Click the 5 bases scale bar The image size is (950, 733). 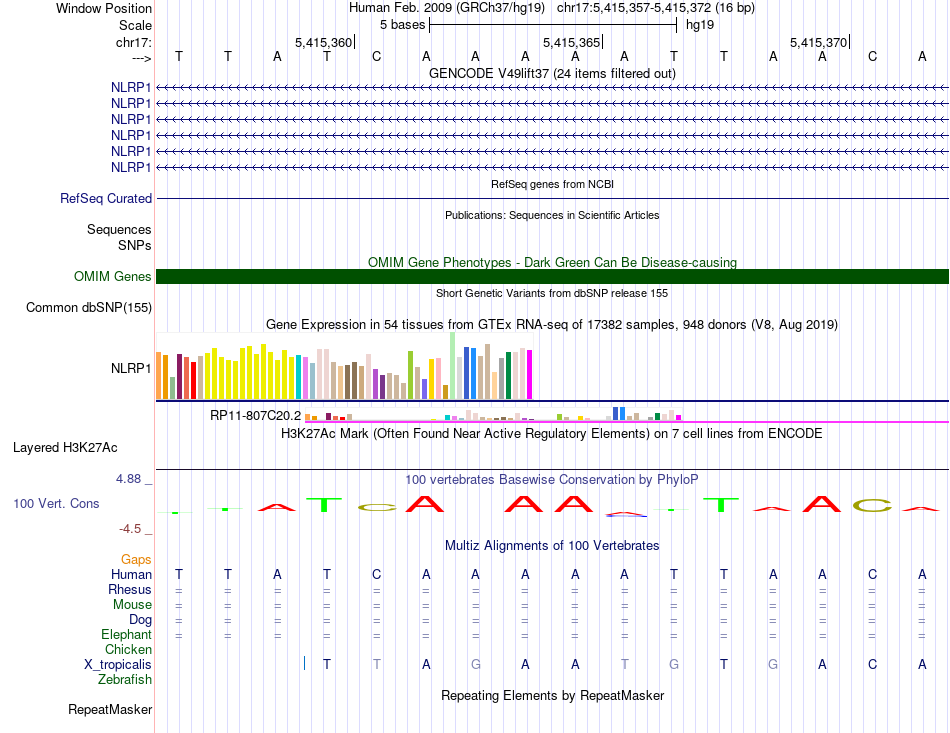tap(553, 25)
